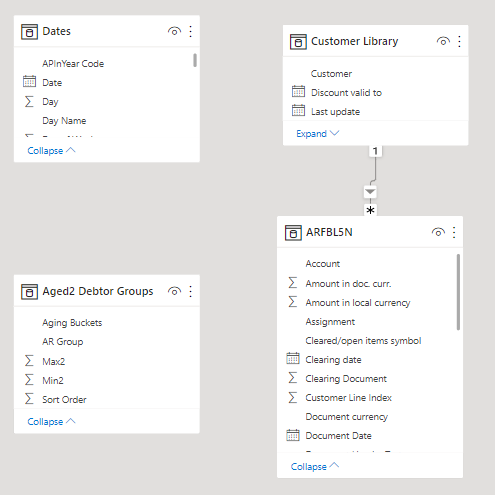
Task: Select relationship filter direction arrow
Action: 370,192
